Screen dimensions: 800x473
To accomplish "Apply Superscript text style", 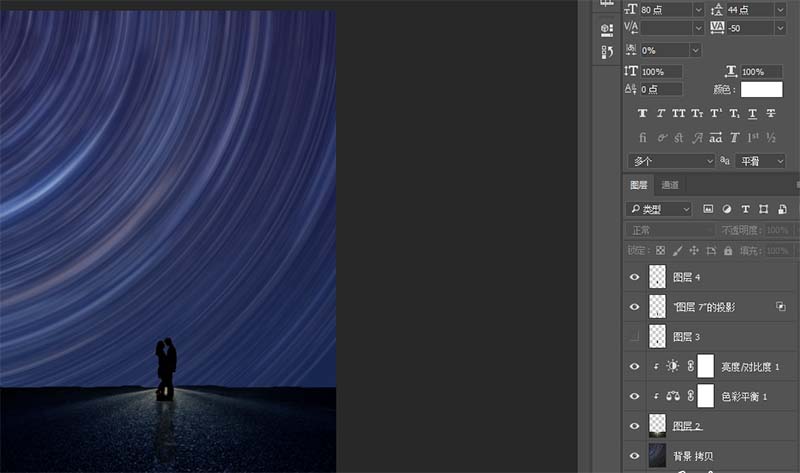I will click(716, 113).
